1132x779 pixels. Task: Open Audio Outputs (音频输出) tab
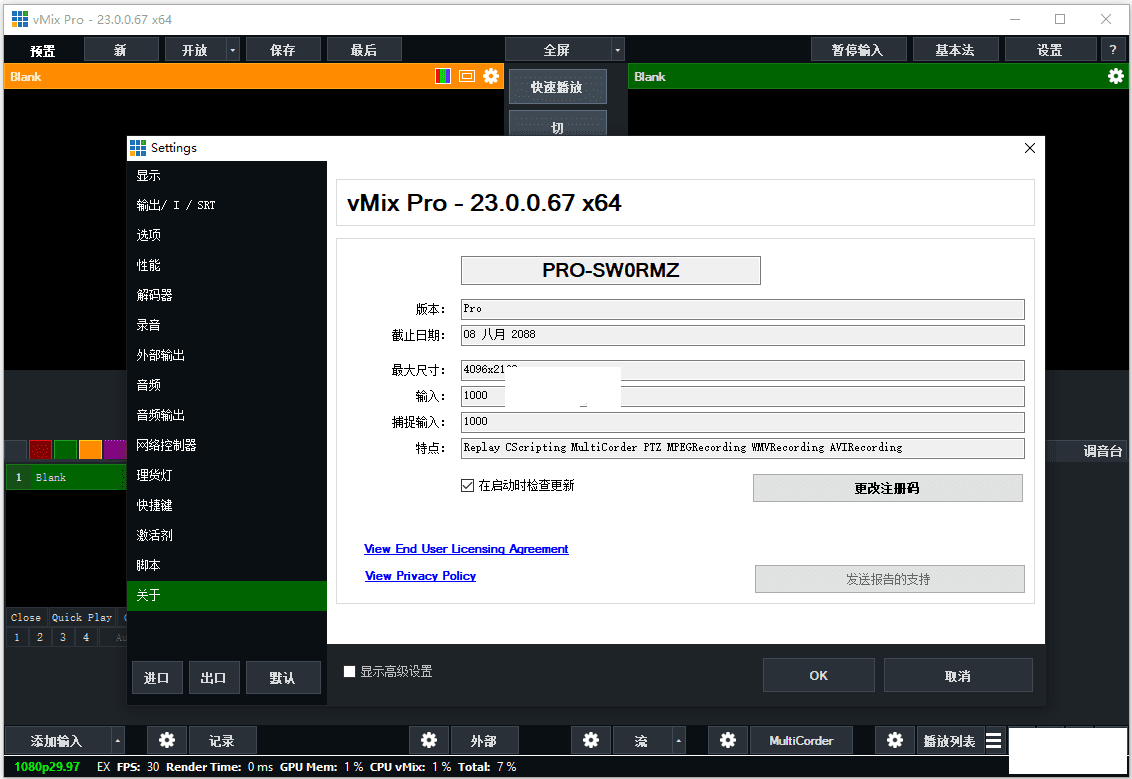click(x=227, y=415)
